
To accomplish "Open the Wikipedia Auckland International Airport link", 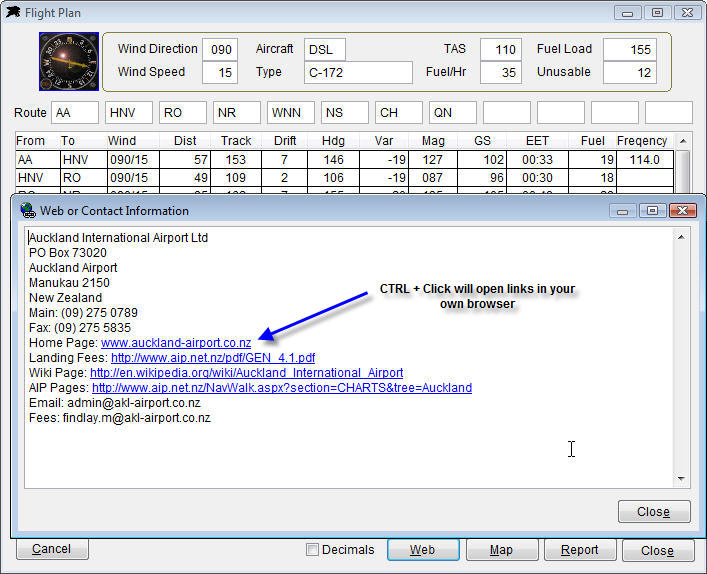I will [247, 372].
